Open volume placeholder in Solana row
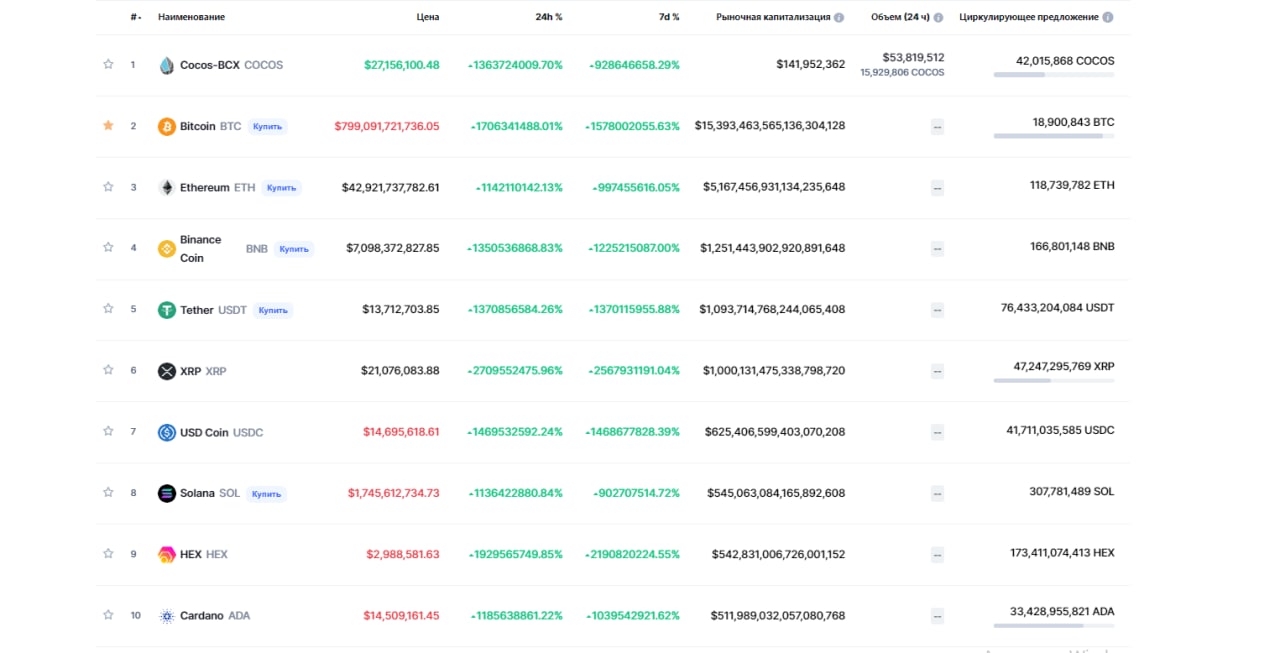The width and height of the screenshot is (1280, 653). point(937,493)
